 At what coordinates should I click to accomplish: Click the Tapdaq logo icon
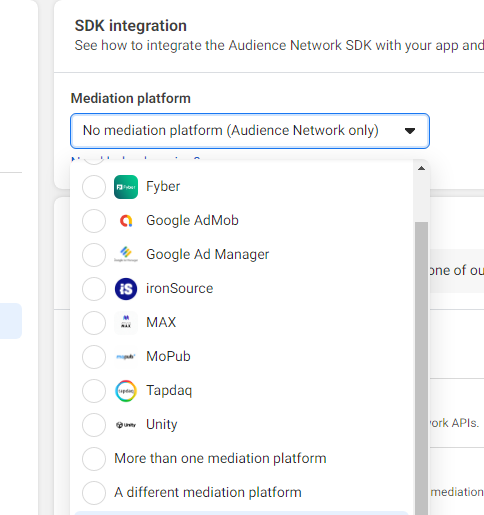(126, 391)
